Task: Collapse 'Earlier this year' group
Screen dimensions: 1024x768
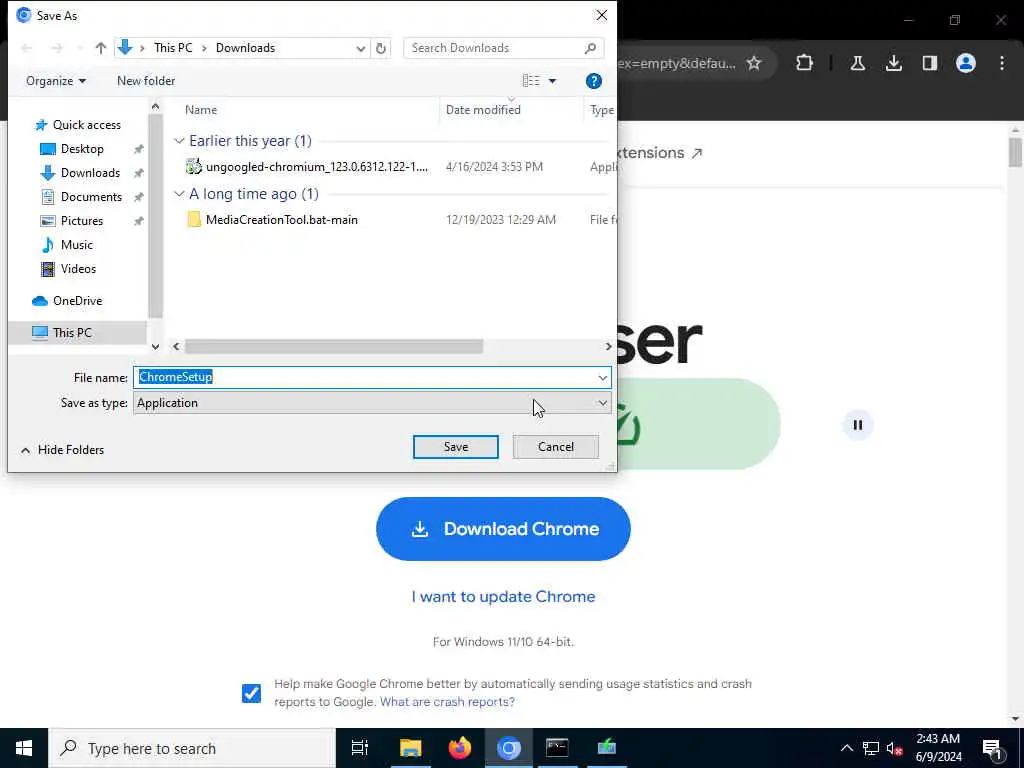Action: (179, 140)
